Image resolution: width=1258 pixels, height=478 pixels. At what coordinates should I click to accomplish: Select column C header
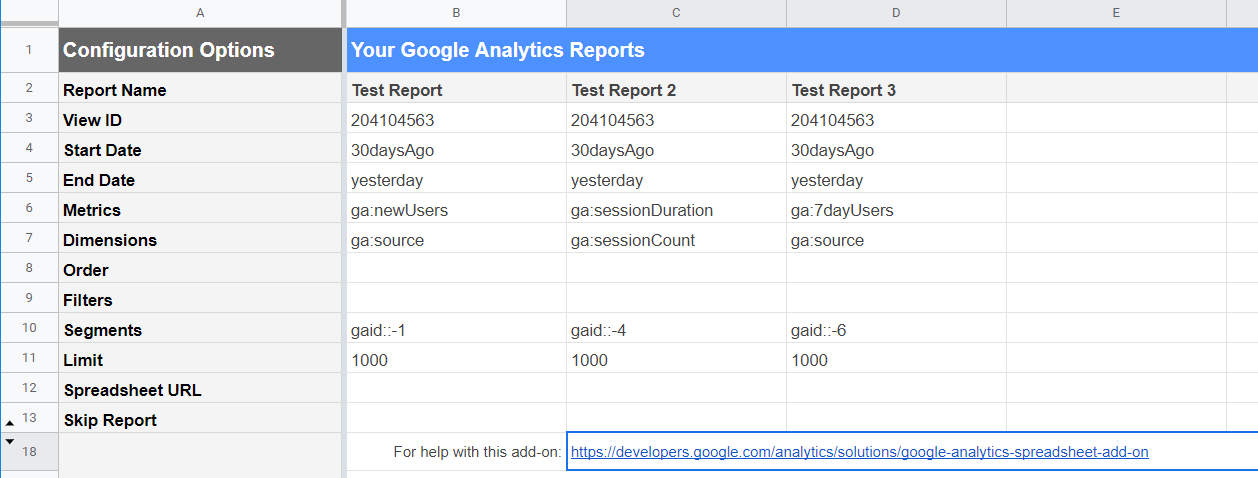[676, 13]
